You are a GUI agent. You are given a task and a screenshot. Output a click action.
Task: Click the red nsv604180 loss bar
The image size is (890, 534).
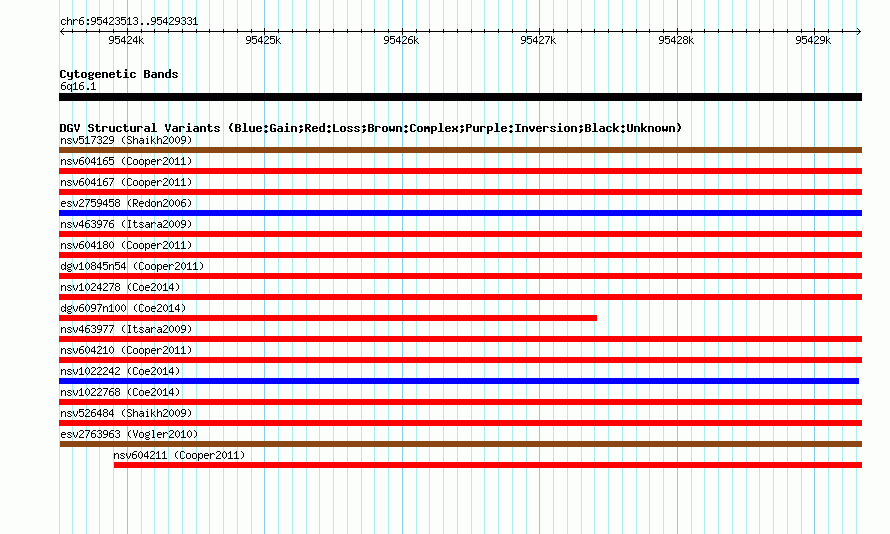[x=460, y=255]
